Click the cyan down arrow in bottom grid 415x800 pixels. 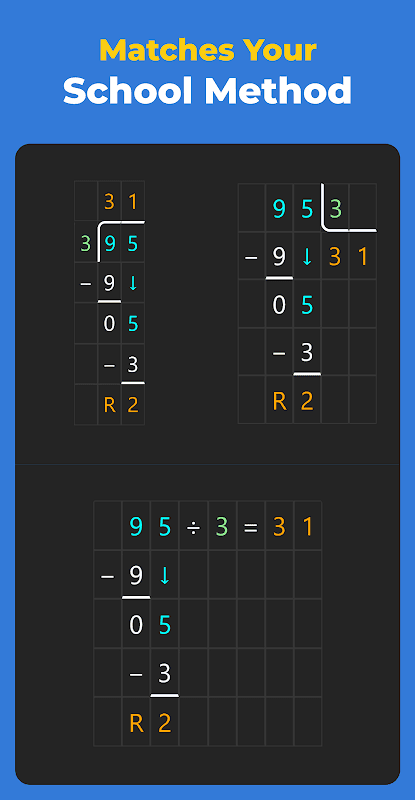[164, 575]
